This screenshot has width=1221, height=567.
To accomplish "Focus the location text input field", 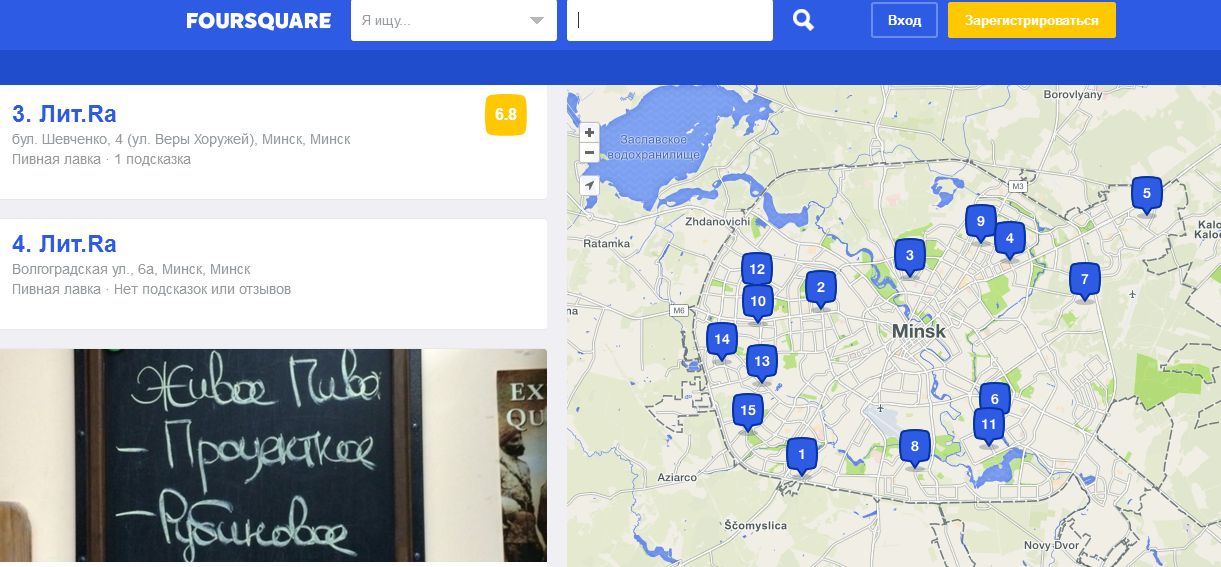I will click(x=670, y=20).
